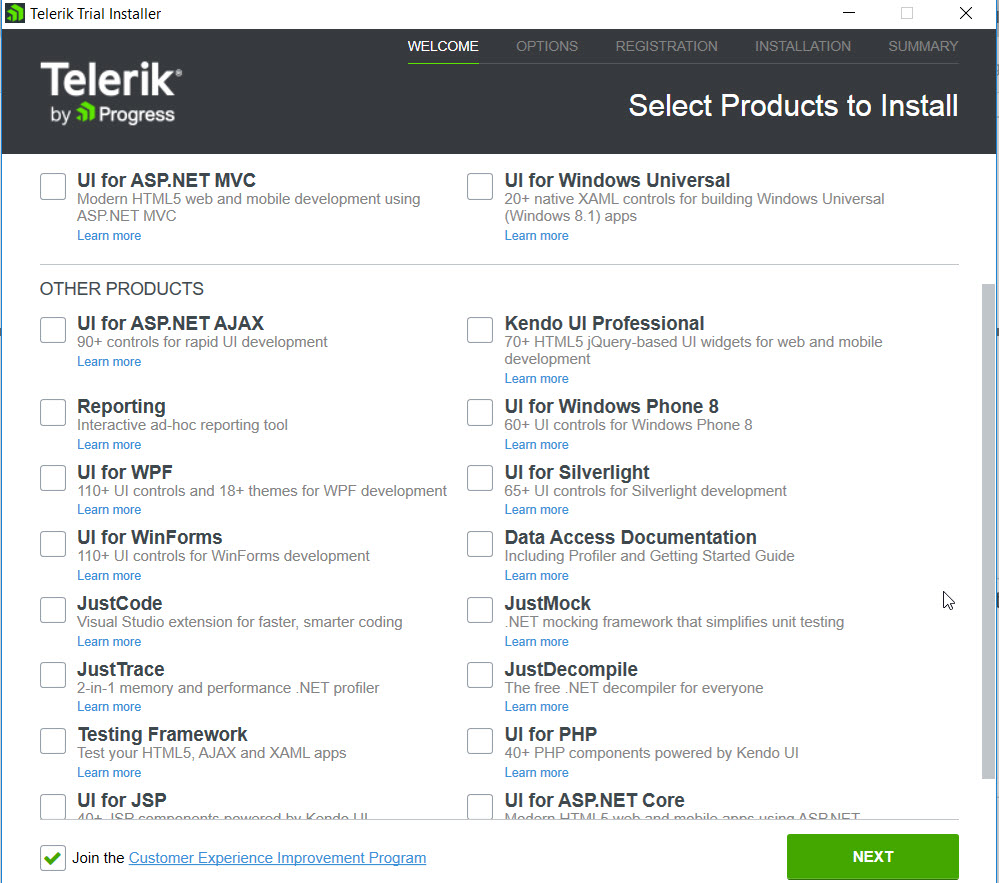Switch to the OPTIONS step tab
This screenshot has width=999, height=883.
pos(547,46)
